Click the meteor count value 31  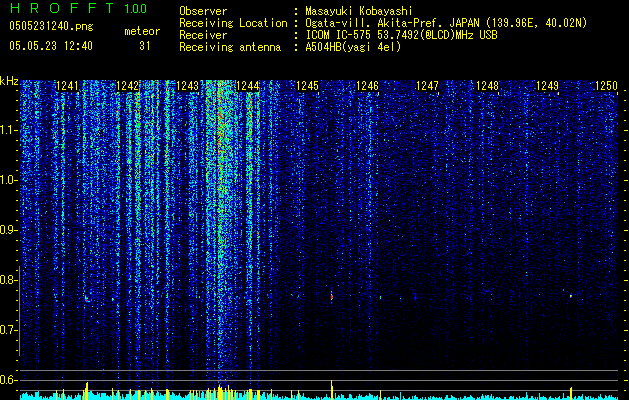(x=145, y=46)
